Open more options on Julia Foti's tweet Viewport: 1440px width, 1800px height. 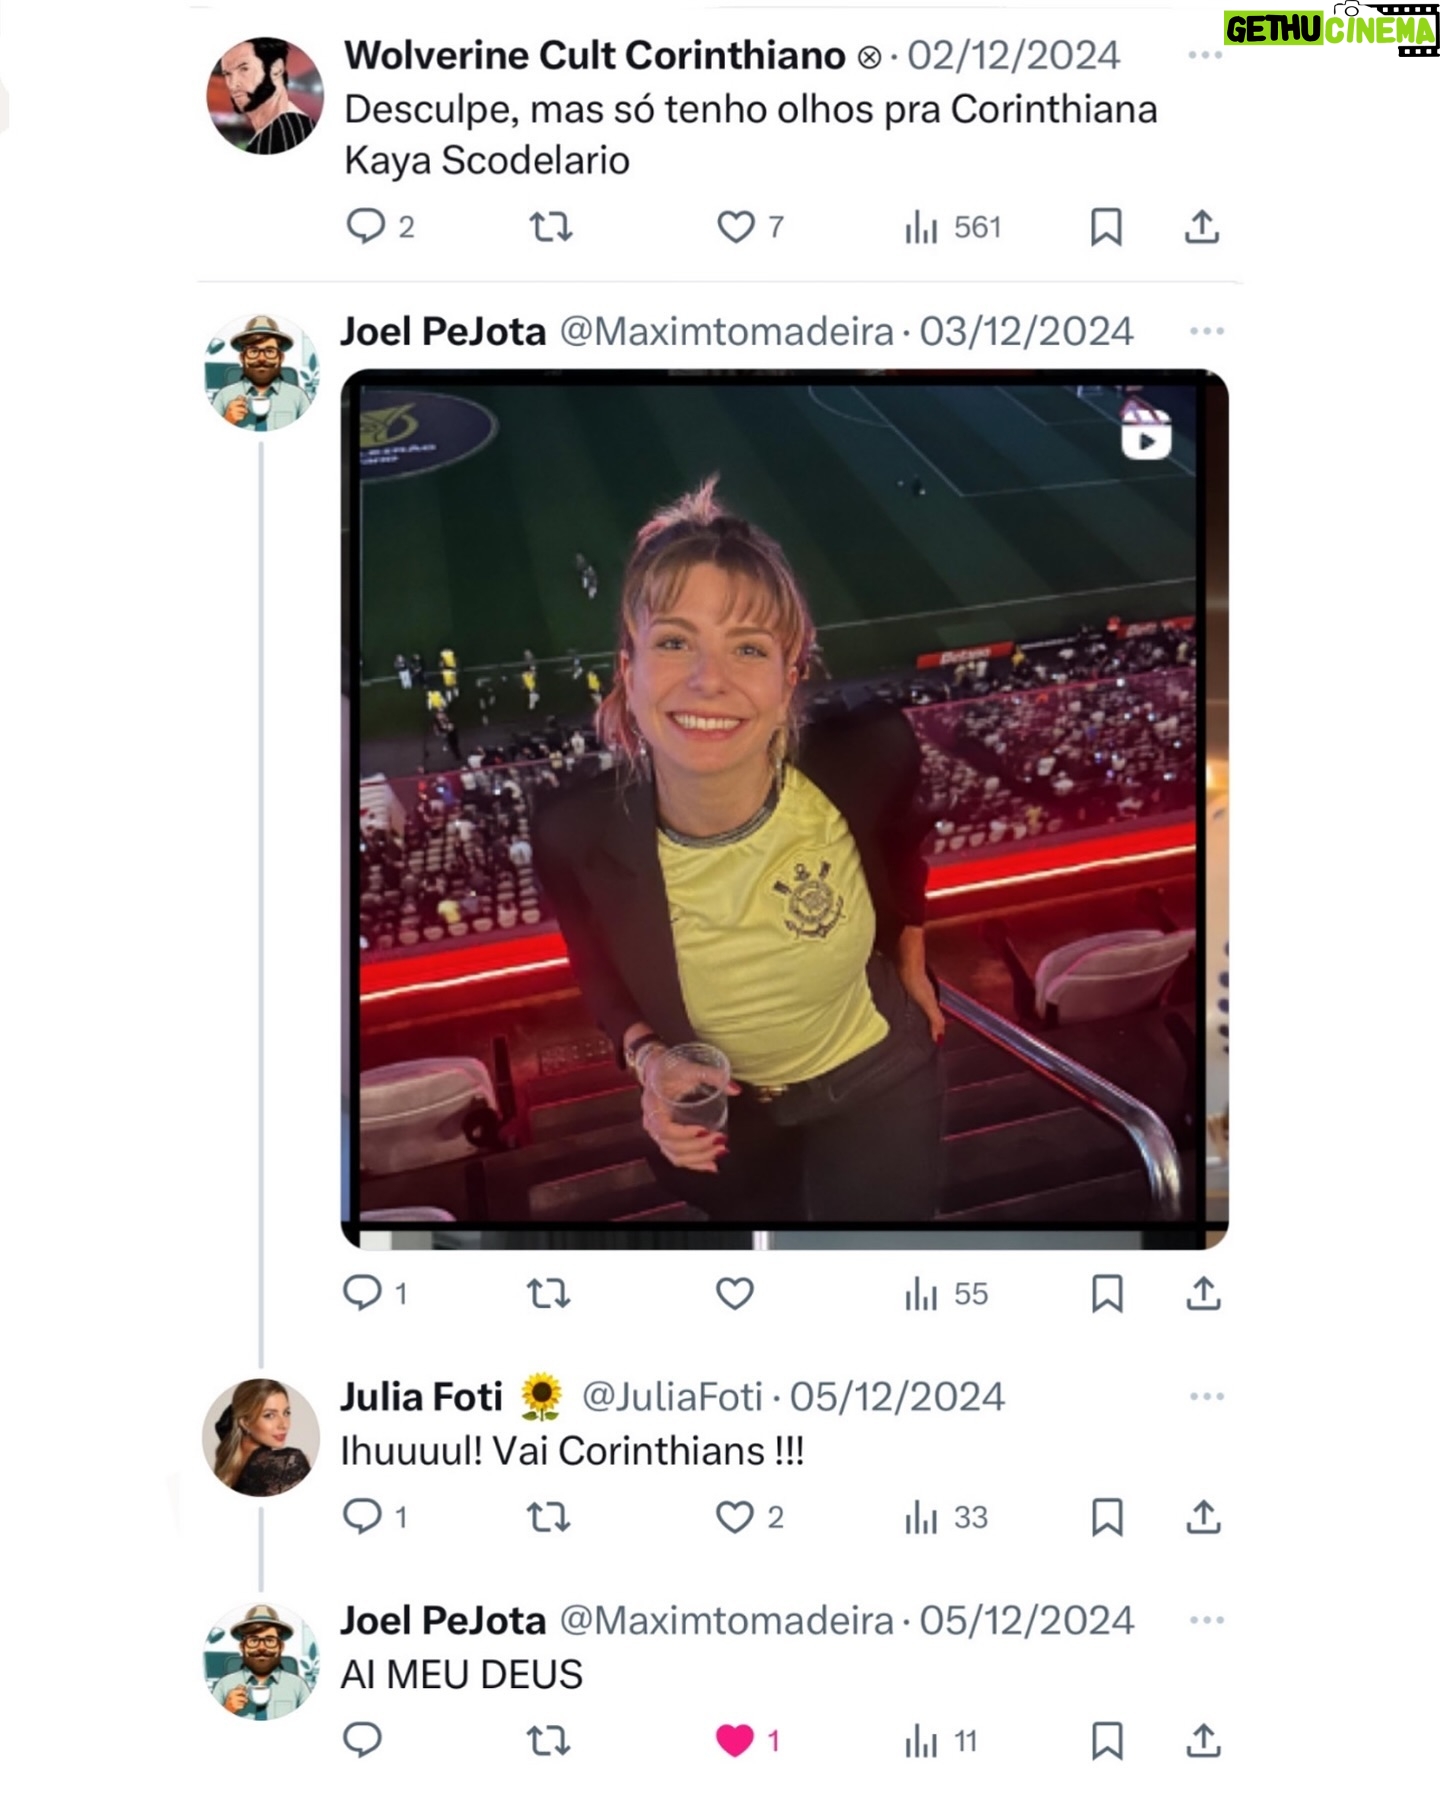point(1206,1396)
